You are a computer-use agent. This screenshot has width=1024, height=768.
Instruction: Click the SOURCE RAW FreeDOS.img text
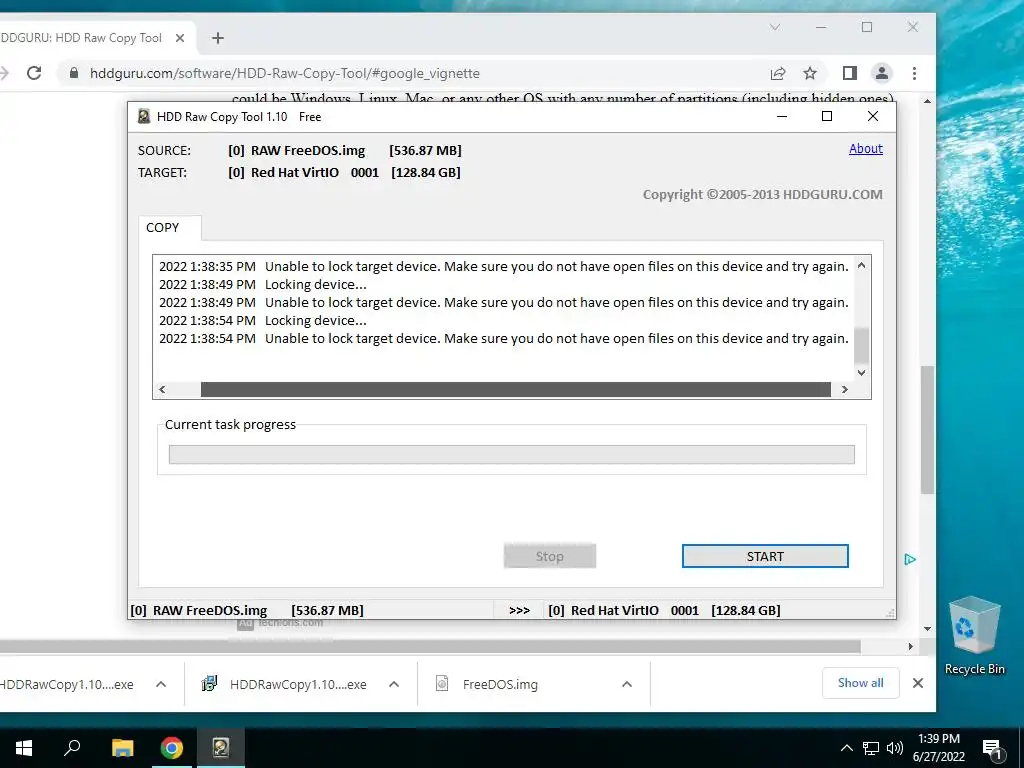pos(308,150)
